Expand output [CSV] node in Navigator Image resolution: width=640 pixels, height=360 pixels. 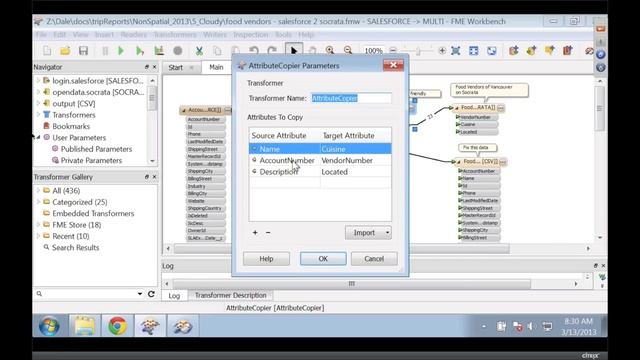(x=38, y=103)
